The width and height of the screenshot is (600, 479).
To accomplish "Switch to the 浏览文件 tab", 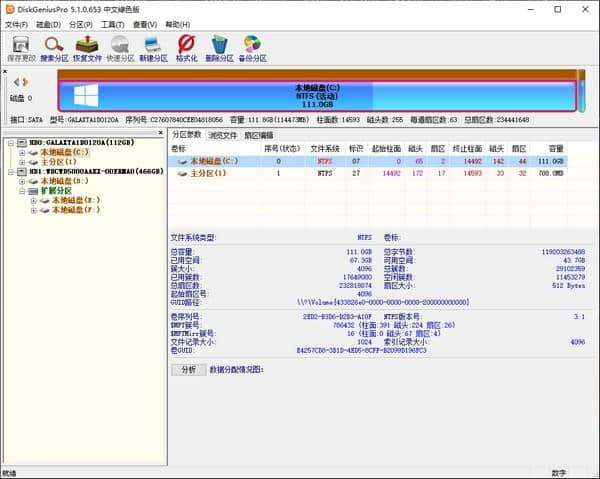I will click(223, 134).
